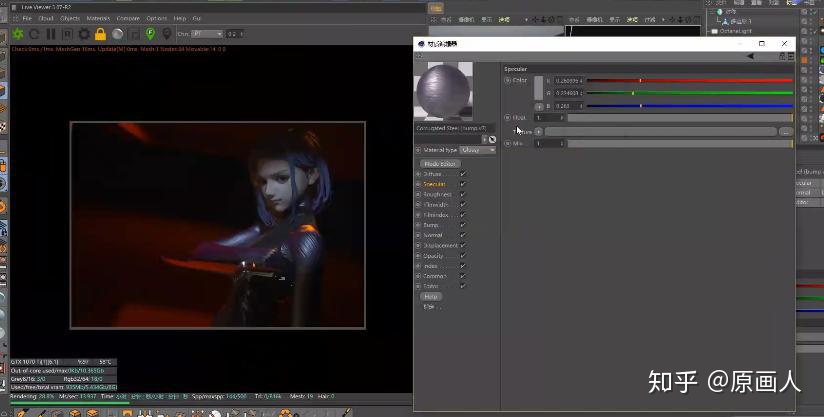Viewport: 824px width, 417px height.
Task: Click the back arrow in material editor header
Action: pos(750,56)
